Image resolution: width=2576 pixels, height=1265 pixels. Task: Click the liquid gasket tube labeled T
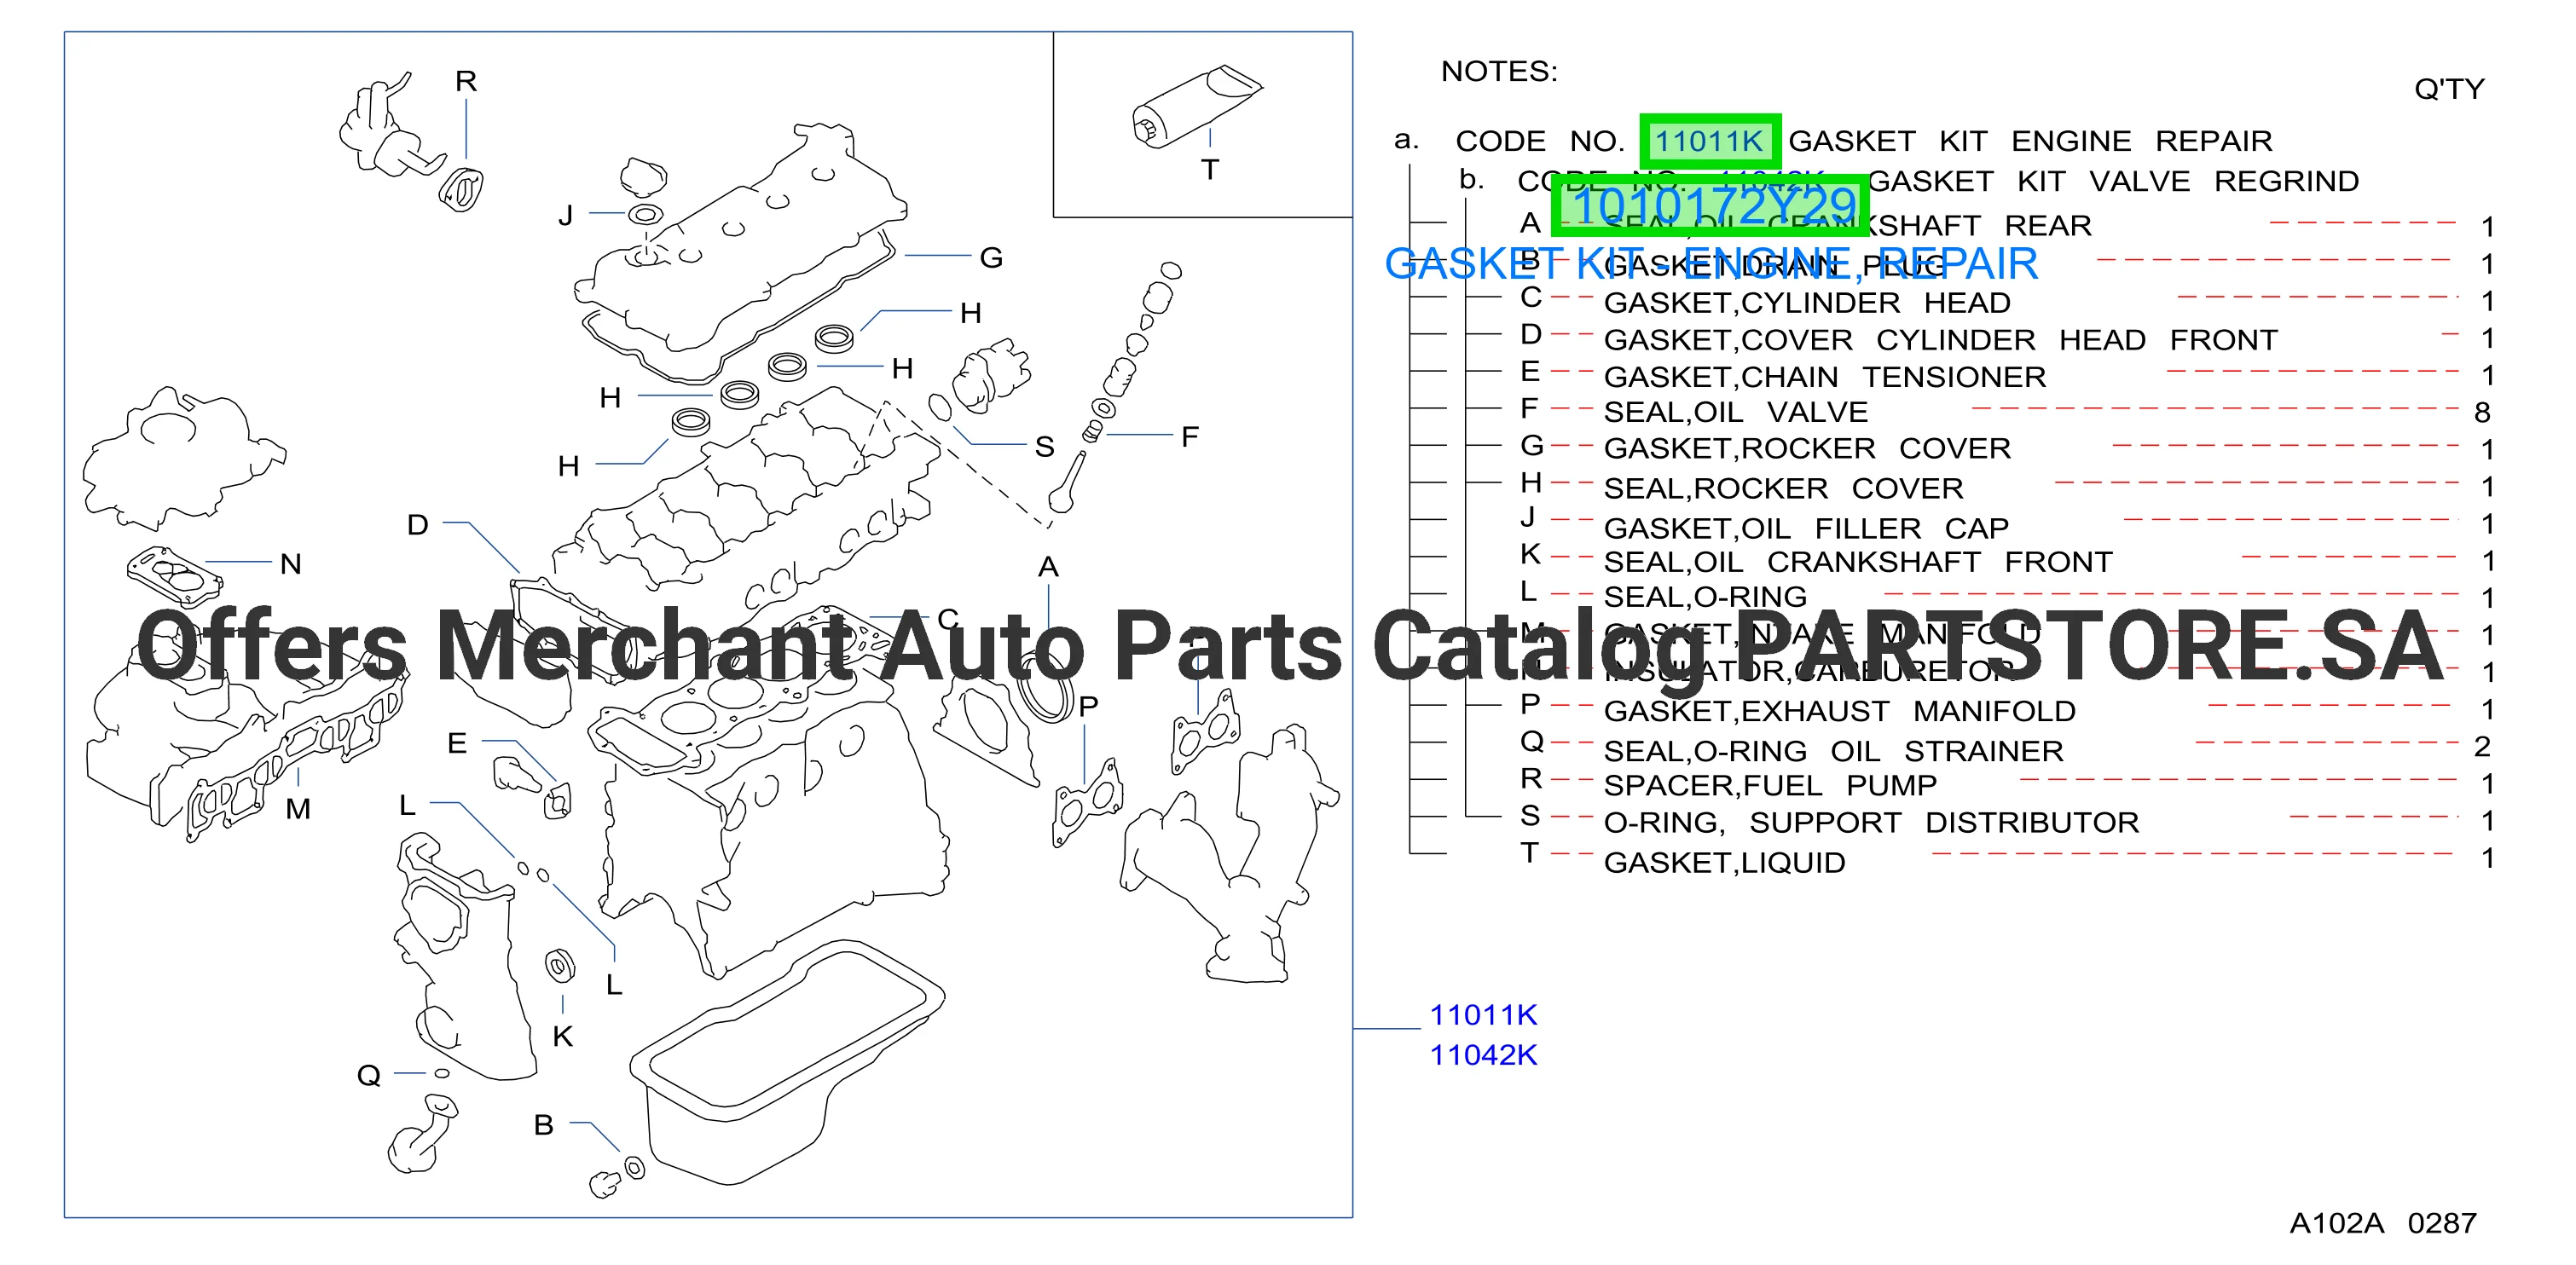(1196, 107)
